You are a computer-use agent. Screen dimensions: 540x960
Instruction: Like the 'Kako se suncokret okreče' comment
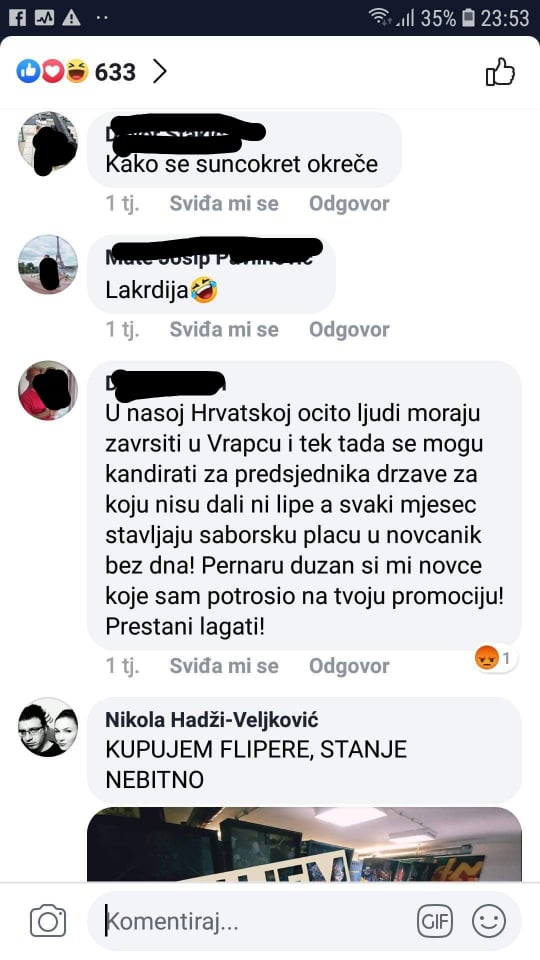click(x=224, y=203)
